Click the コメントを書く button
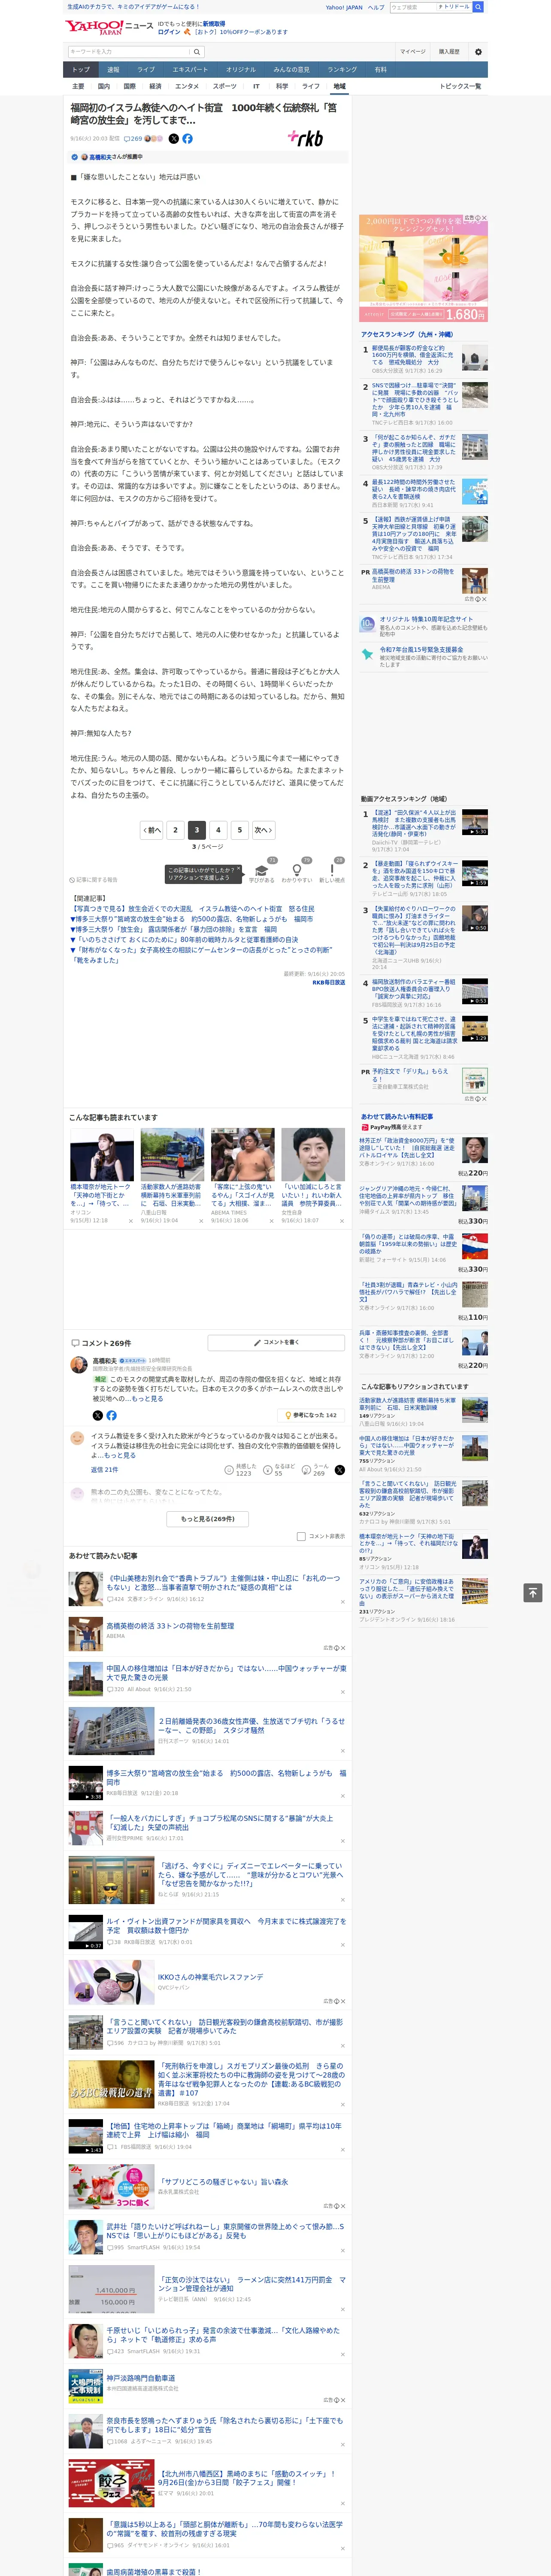The width and height of the screenshot is (551, 2576). point(277,1342)
